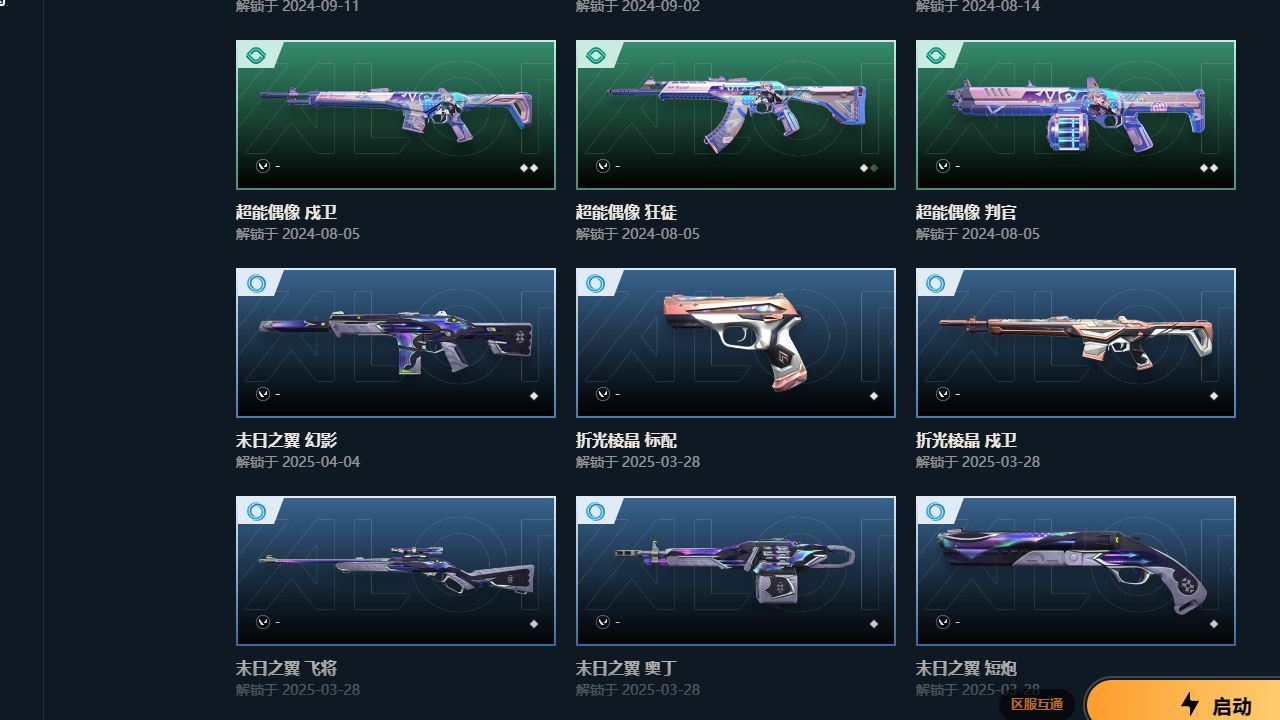Click the 末日之翼 飞将 skin name

tap(286, 668)
